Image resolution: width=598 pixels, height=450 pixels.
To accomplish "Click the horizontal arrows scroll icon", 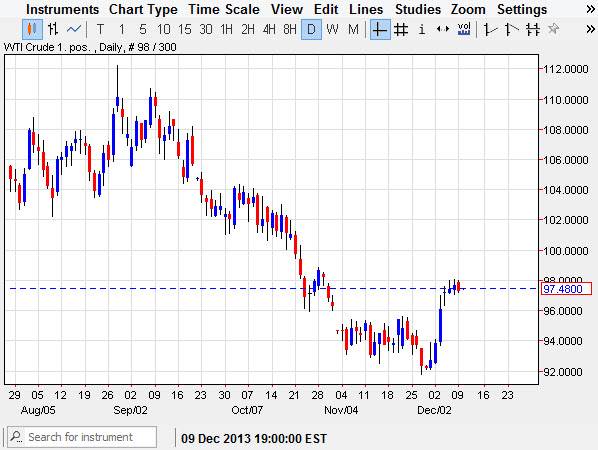I will 442,29.
